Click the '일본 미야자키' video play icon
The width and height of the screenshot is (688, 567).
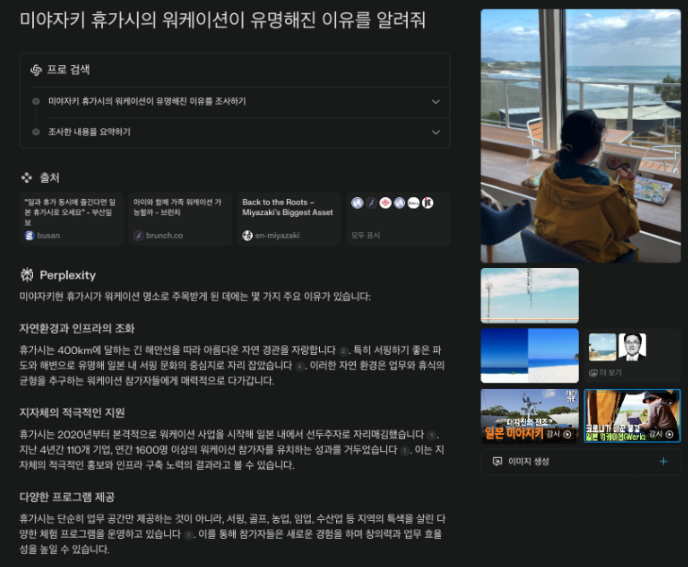coord(567,434)
